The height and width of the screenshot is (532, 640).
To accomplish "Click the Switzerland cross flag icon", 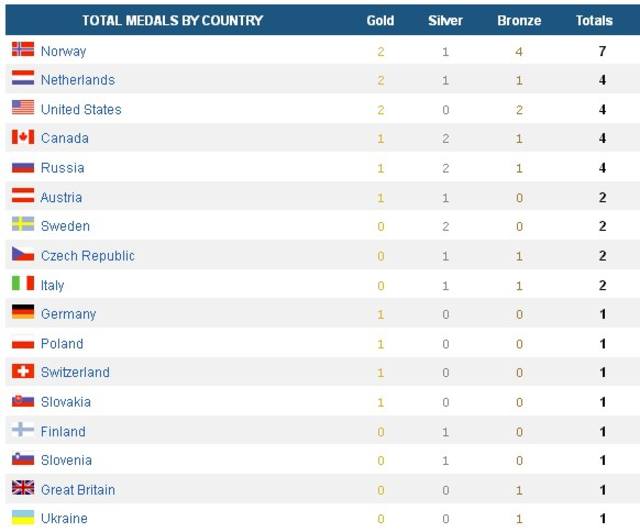I will pyautogui.click(x=23, y=371).
